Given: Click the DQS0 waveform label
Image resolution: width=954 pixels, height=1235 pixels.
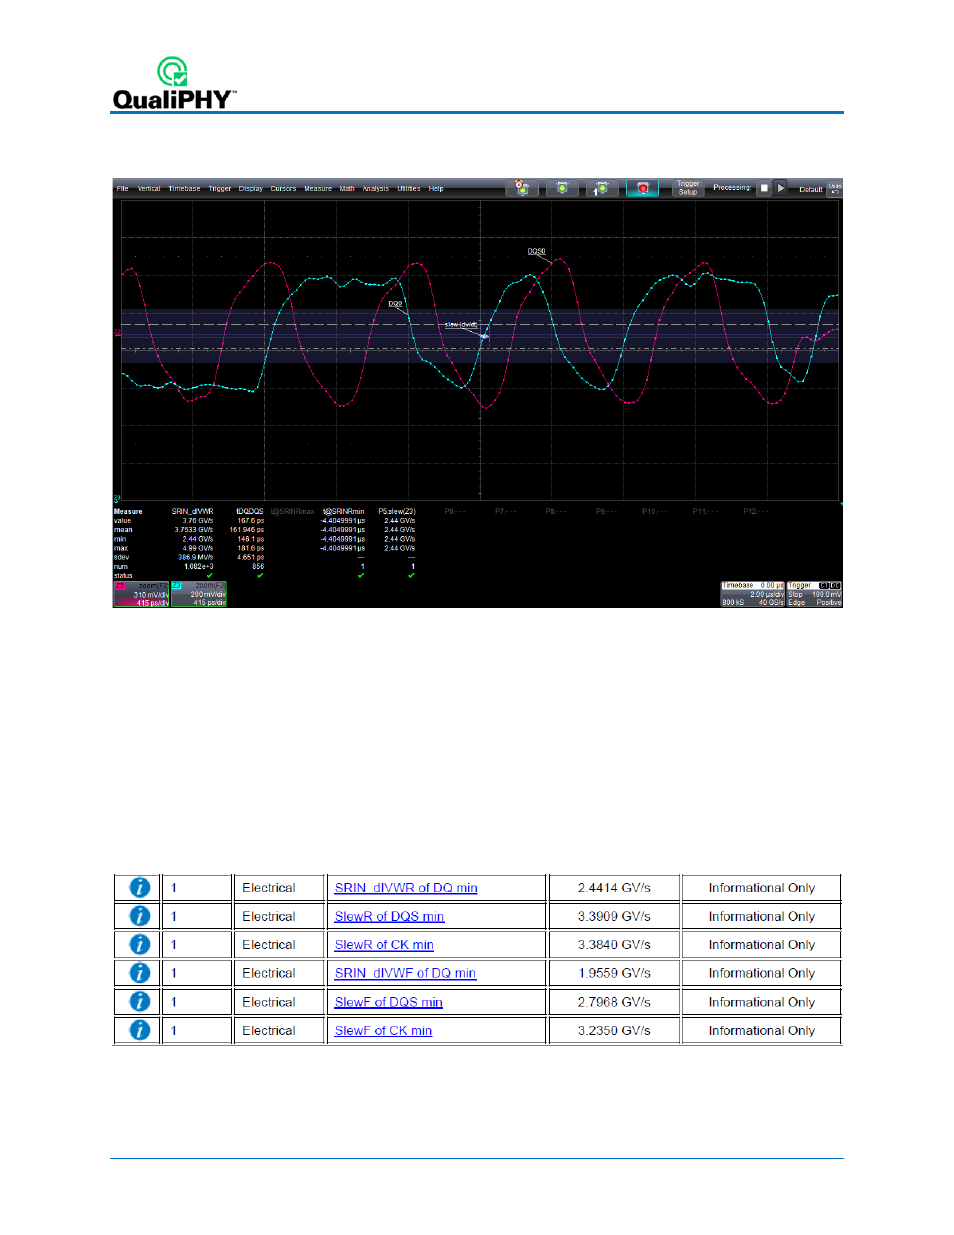Looking at the screenshot, I should coord(537,252).
